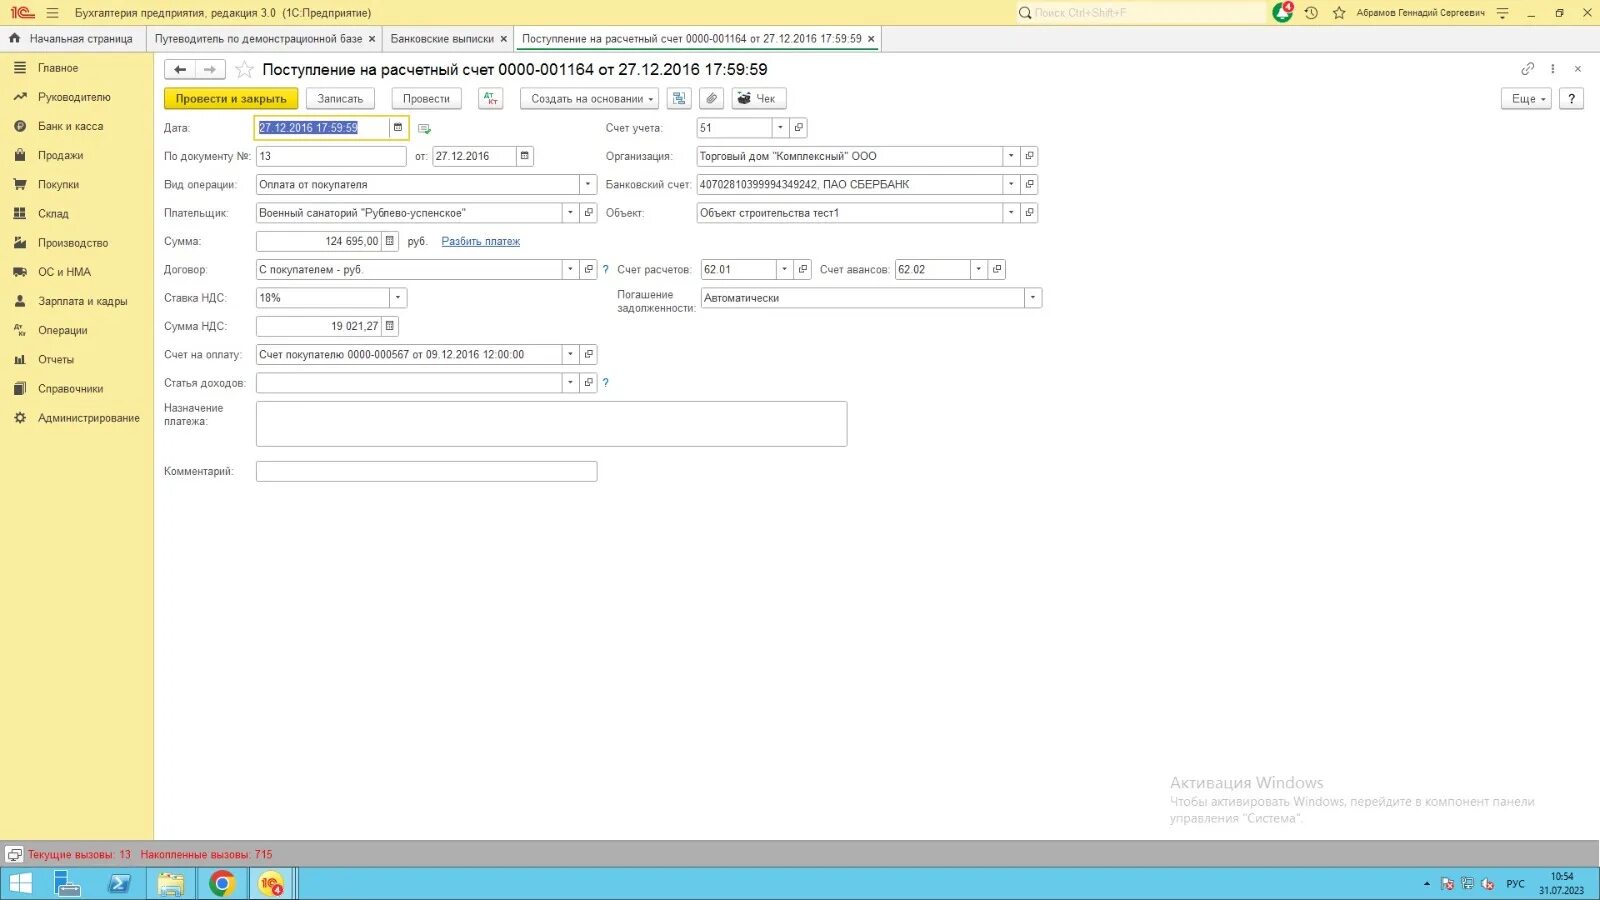Expand the Договор dropdown

pos(570,269)
